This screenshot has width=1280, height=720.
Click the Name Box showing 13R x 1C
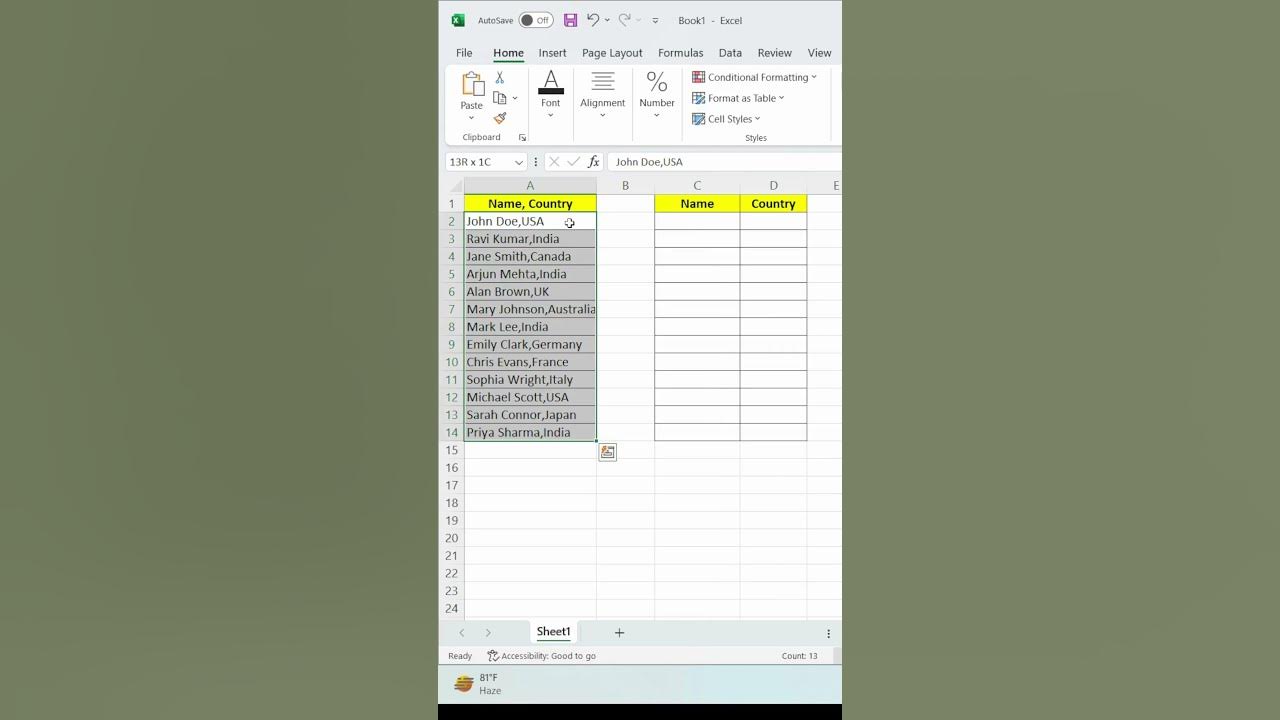(x=479, y=162)
